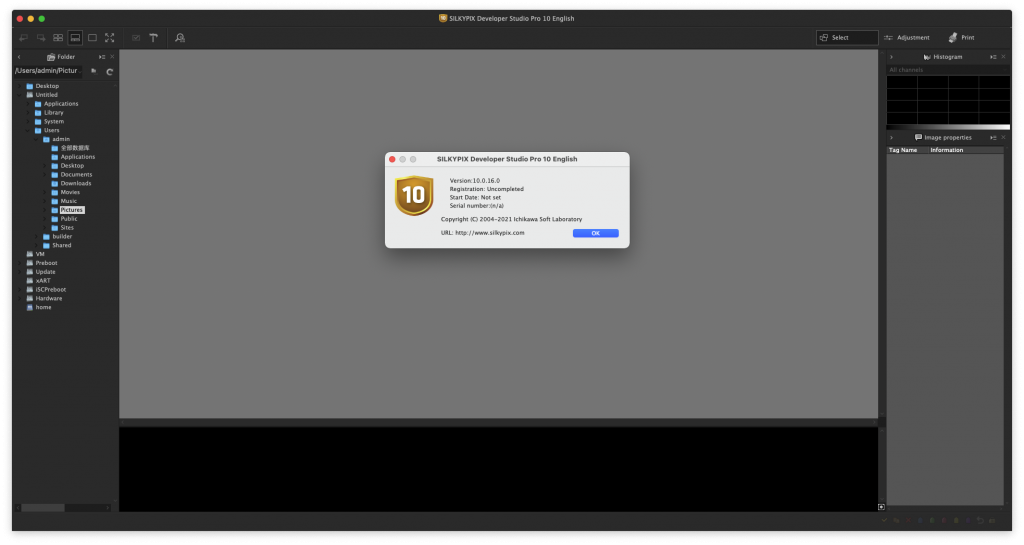The height and width of the screenshot is (545, 1024).
Task: Select the Downloads folder
Action: [x=76, y=183]
